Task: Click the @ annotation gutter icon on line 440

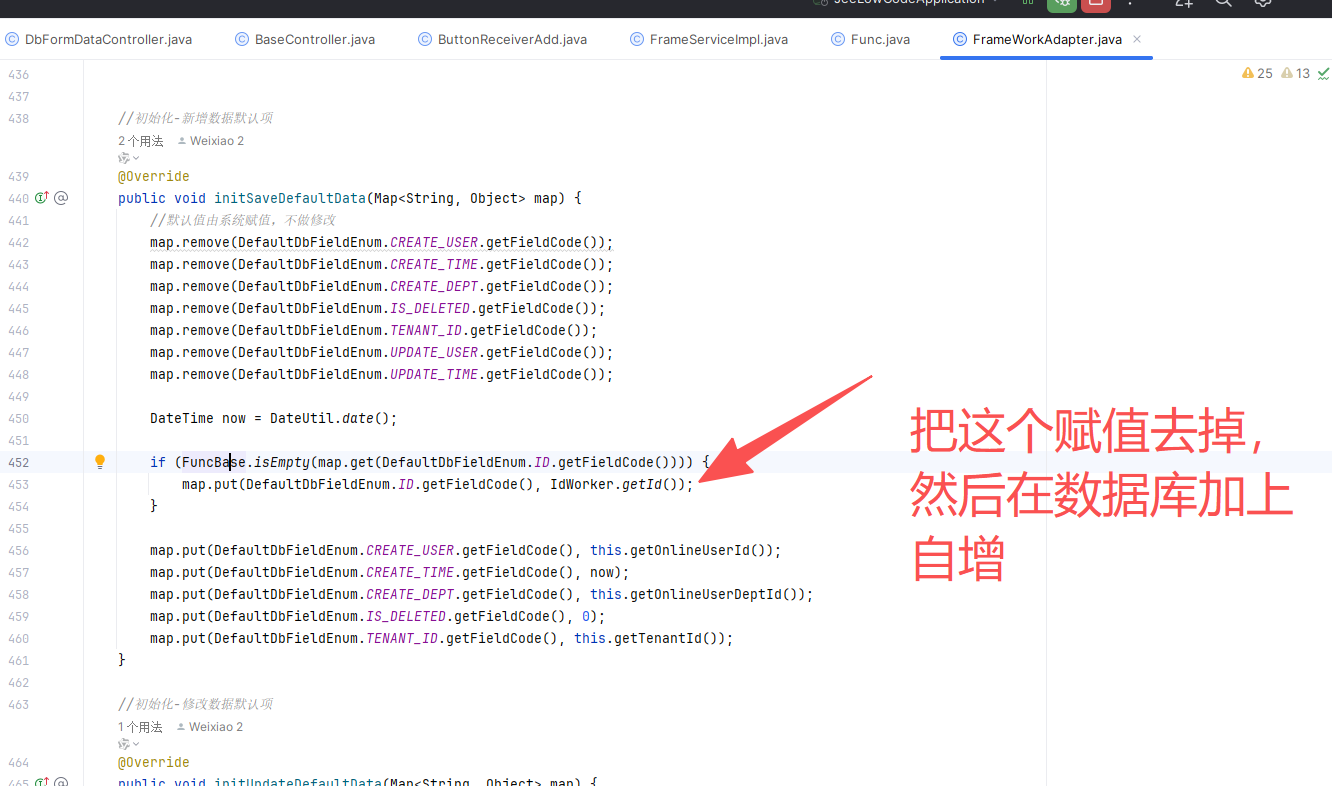Action: (x=61, y=198)
